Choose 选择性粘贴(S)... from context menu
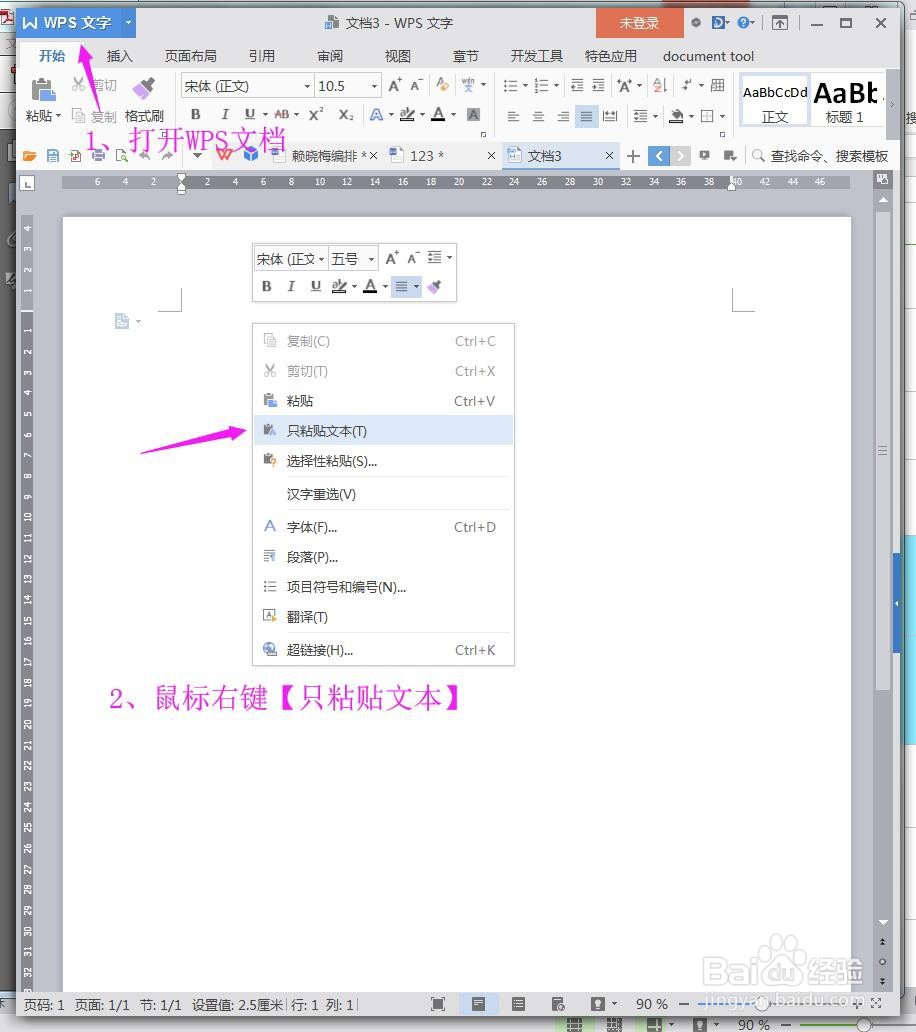 click(x=383, y=461)
